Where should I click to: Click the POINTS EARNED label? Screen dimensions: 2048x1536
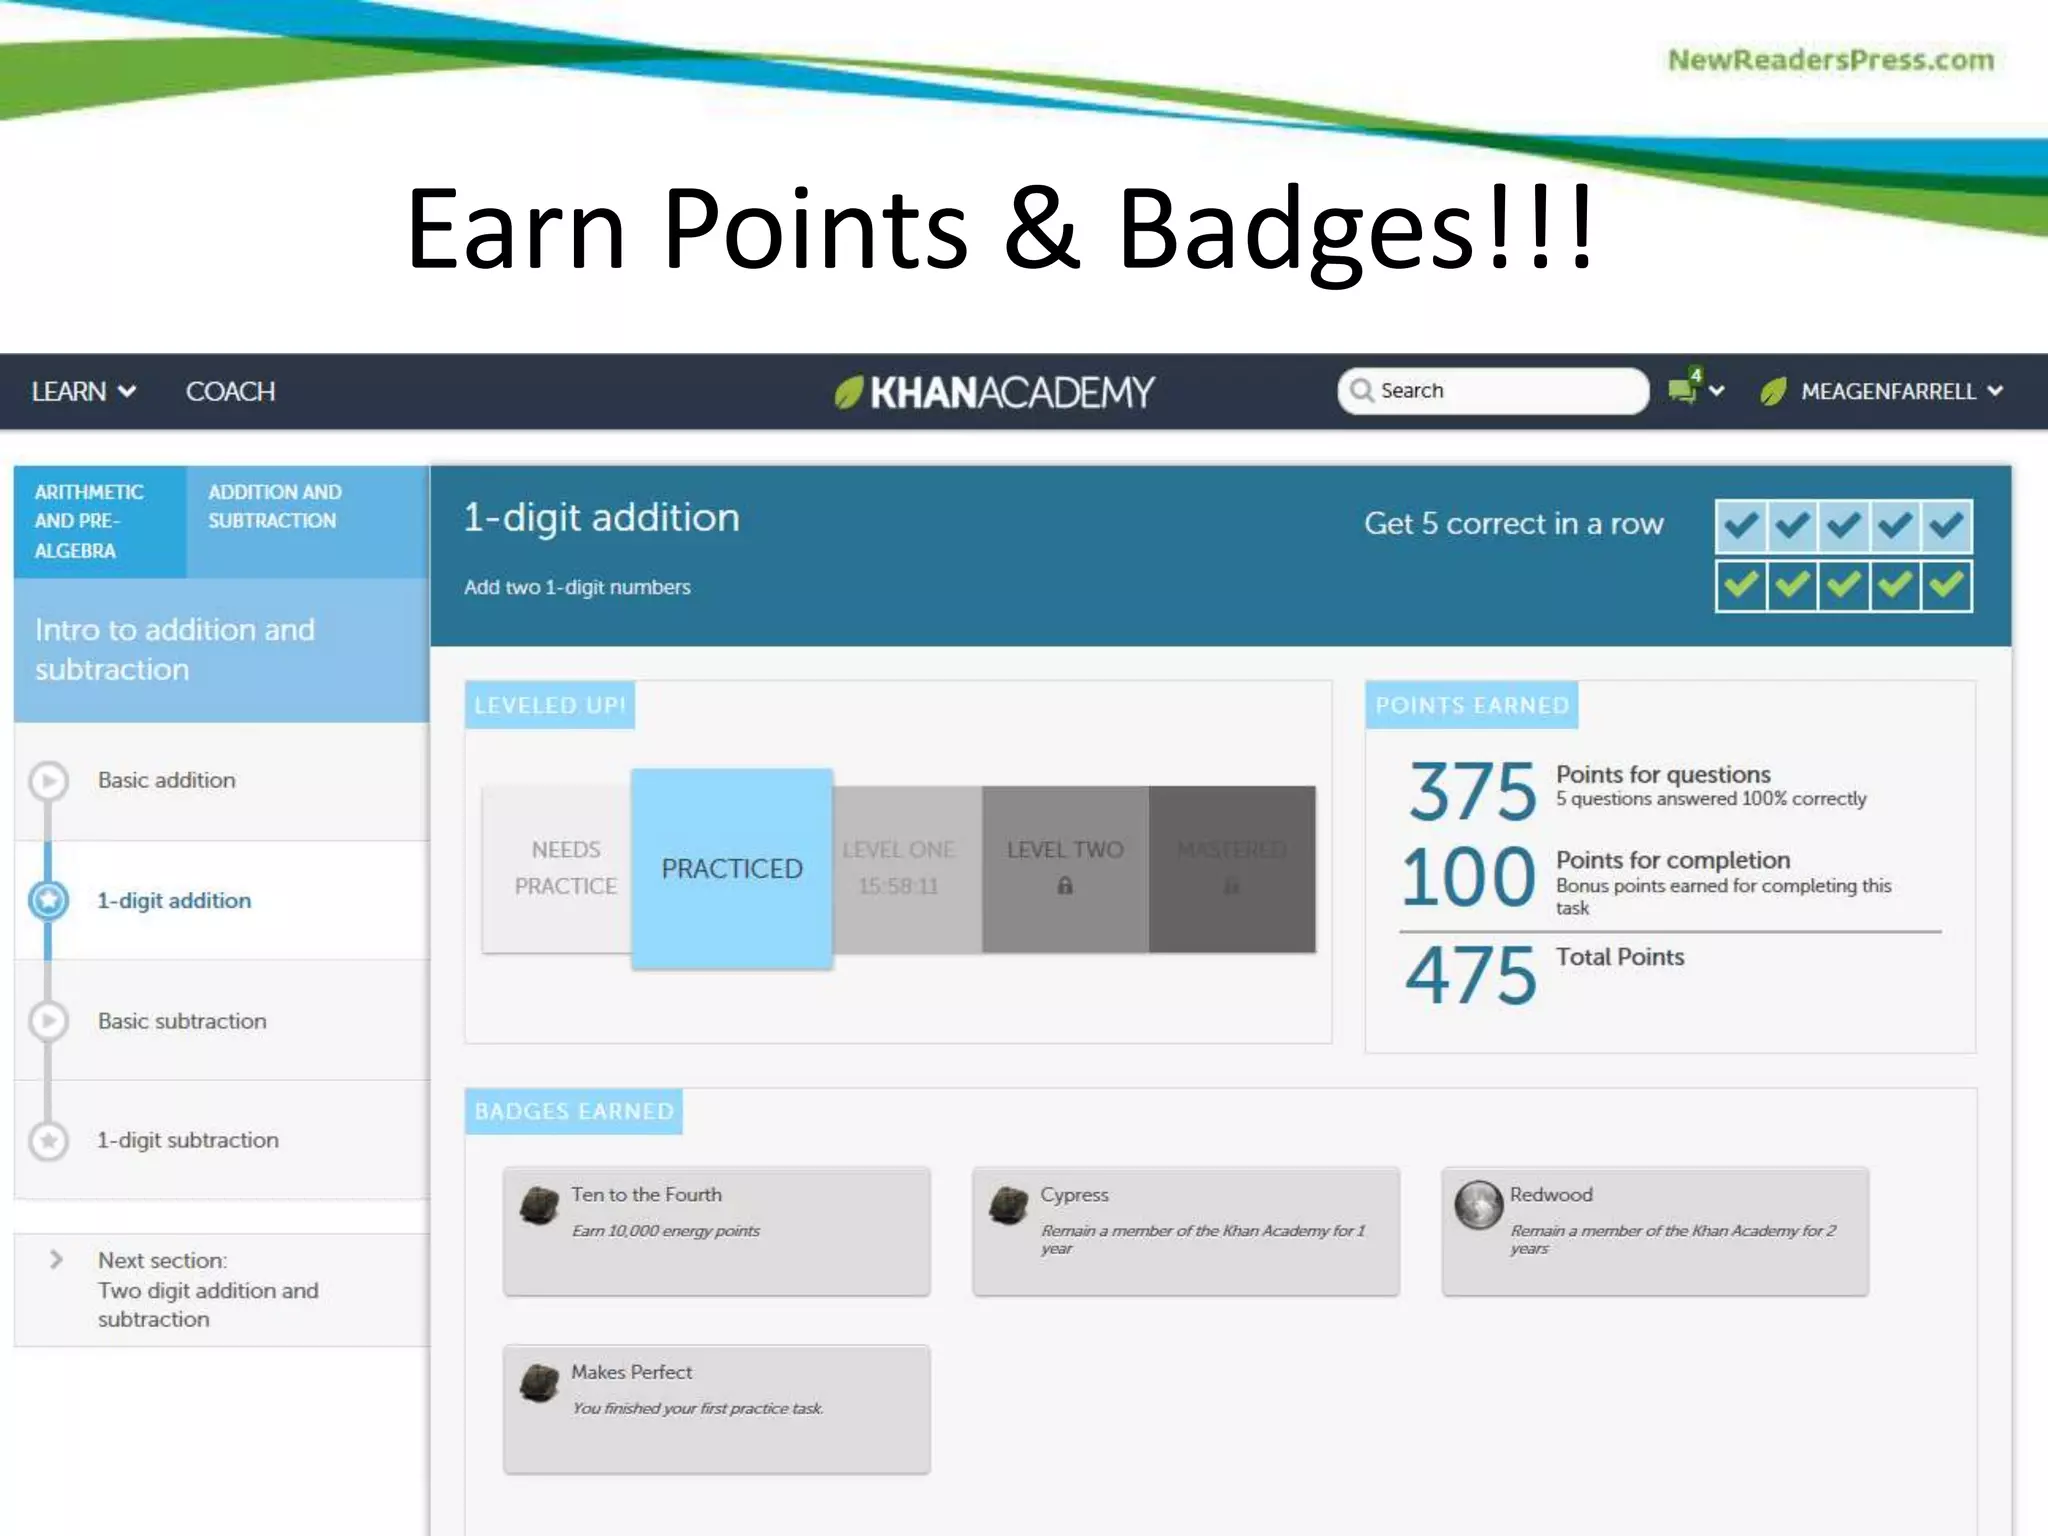click(1472, 705)
